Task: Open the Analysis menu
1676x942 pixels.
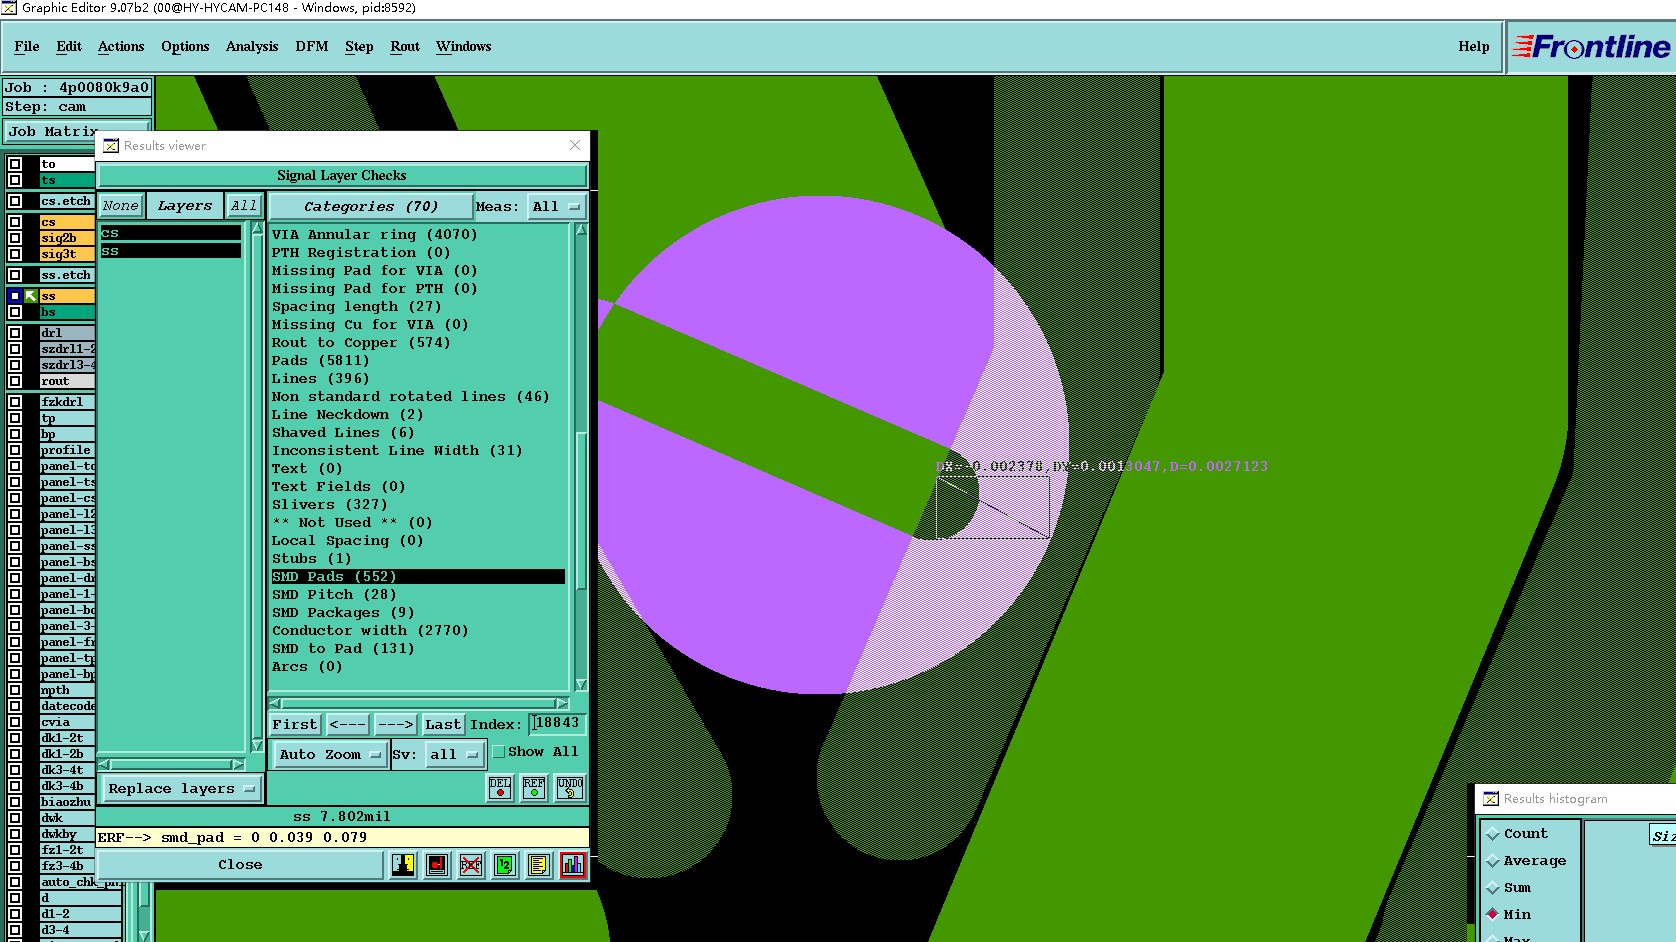Action: (252, 47)
